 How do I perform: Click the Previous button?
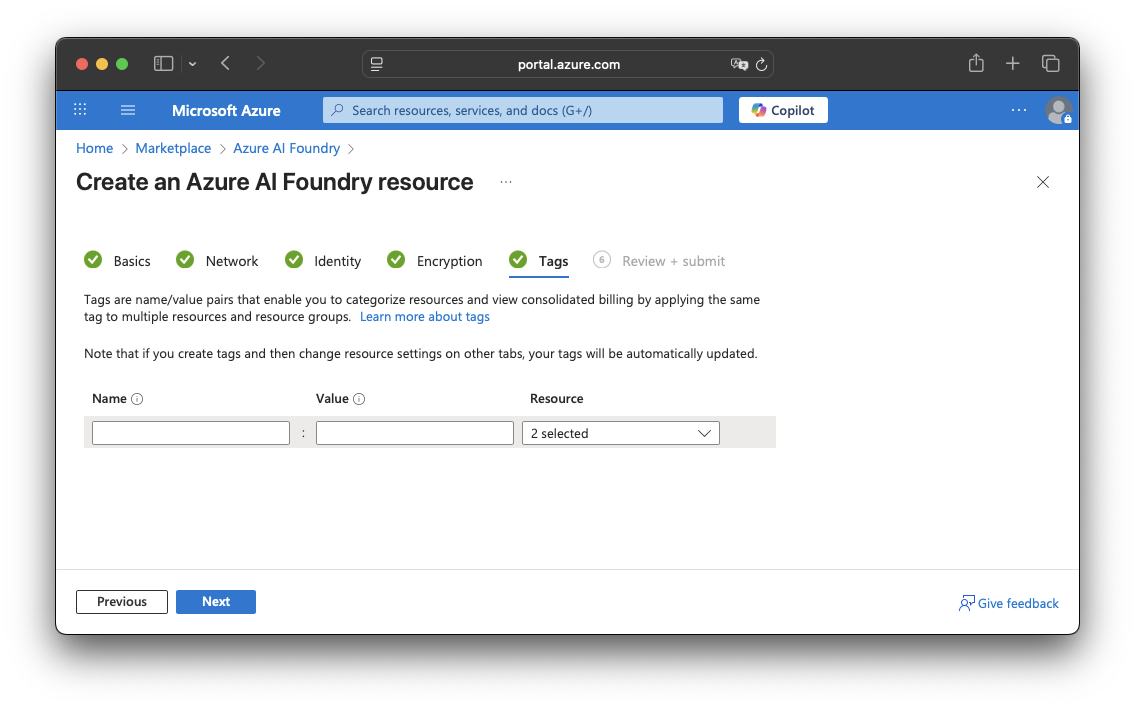coord(122,602)
